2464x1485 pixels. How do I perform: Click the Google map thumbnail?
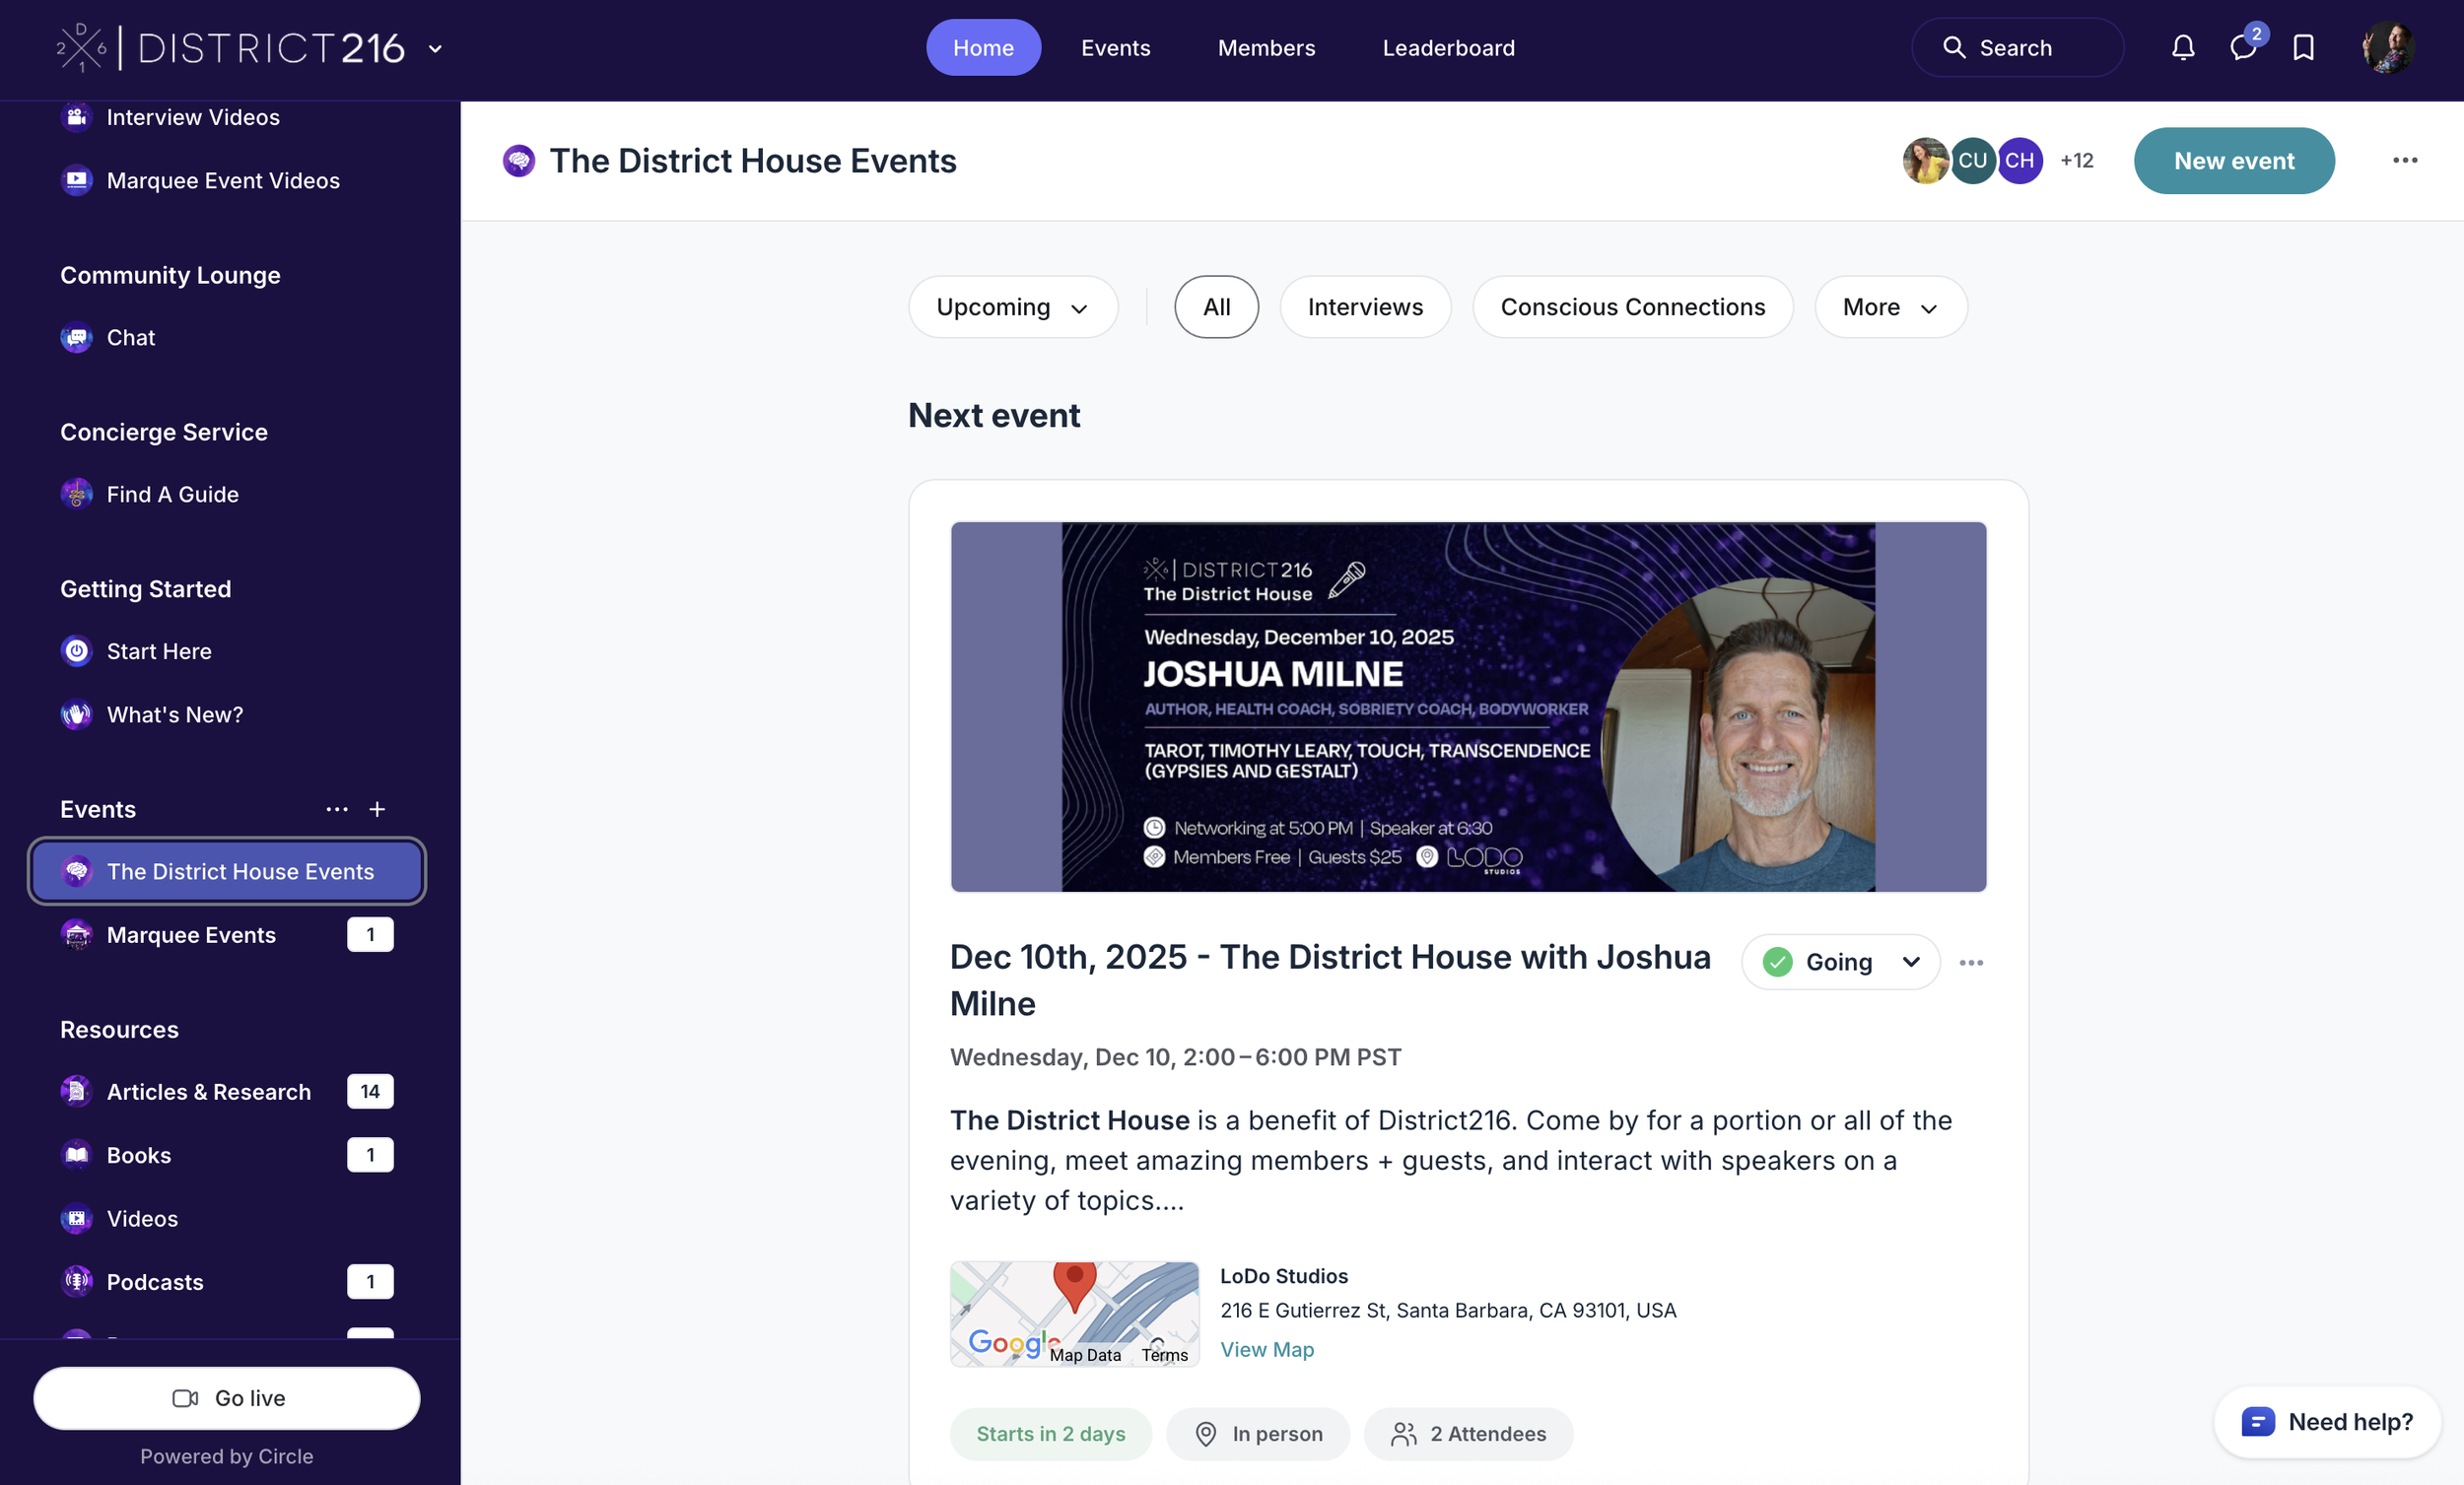pos(1074,1313)
